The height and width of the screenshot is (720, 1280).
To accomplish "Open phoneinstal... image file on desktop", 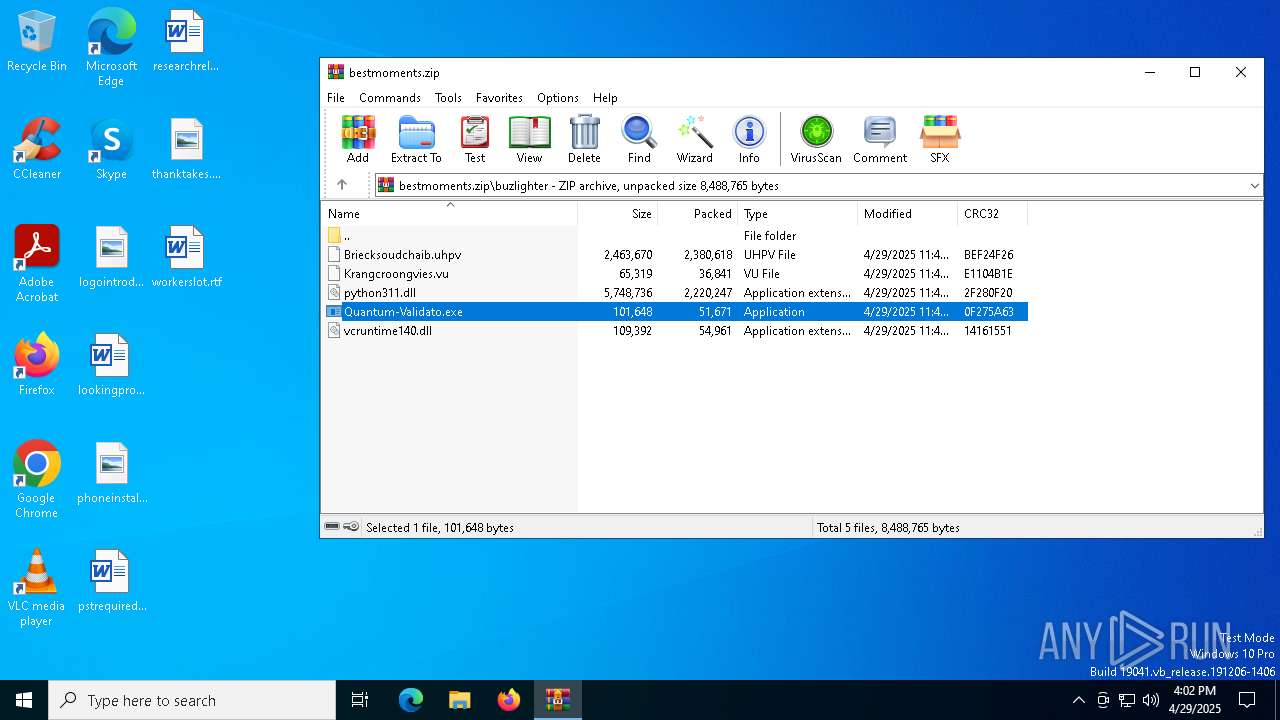I will 112,473.
